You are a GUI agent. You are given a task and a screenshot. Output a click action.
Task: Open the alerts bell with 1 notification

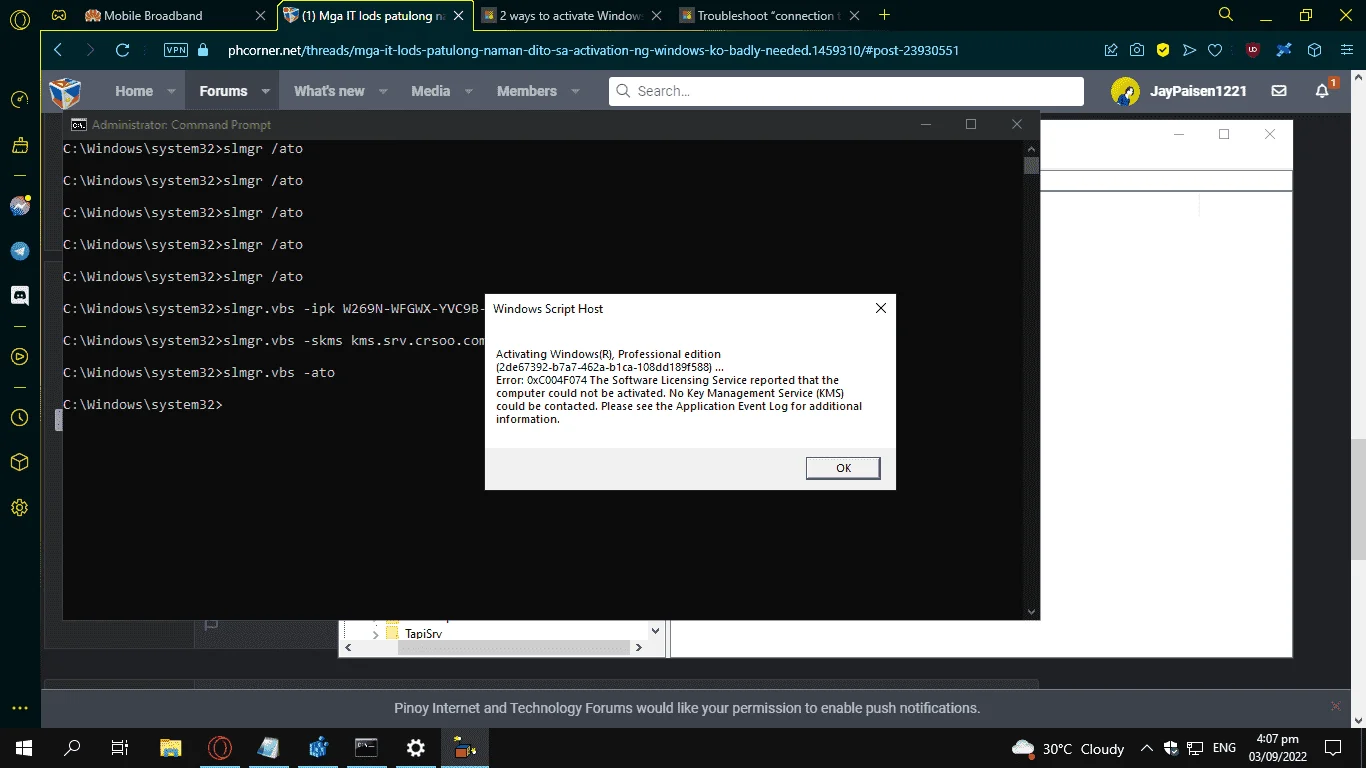[x=1324, y=89]
